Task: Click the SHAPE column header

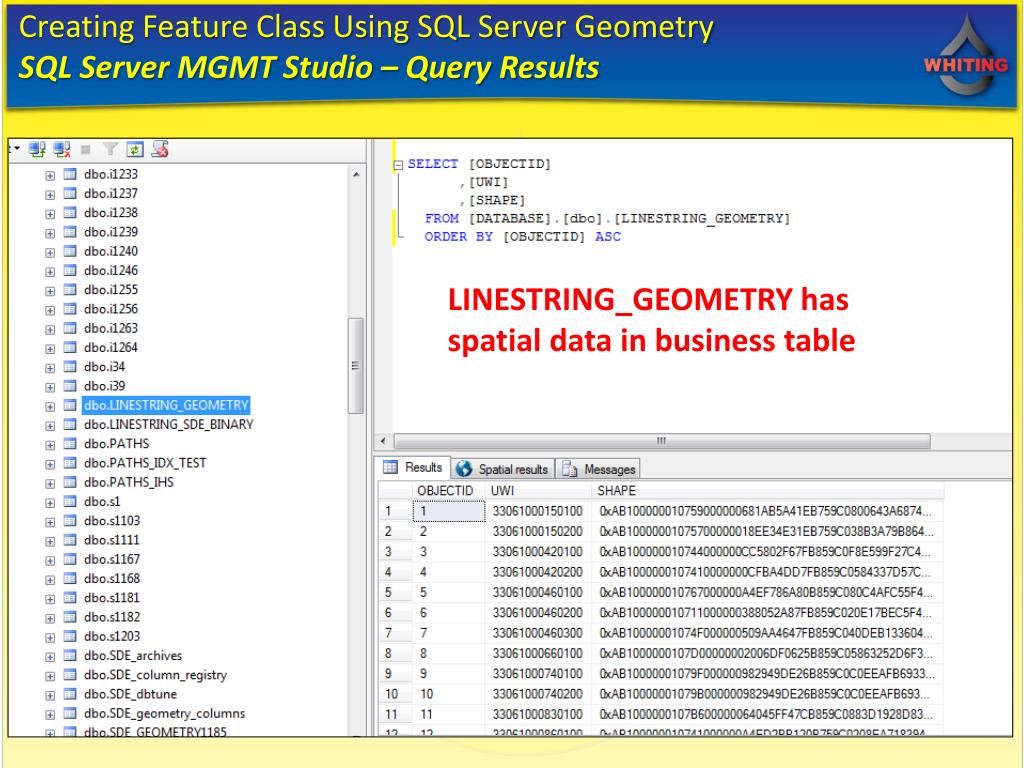Action: [x=767, y=491]
